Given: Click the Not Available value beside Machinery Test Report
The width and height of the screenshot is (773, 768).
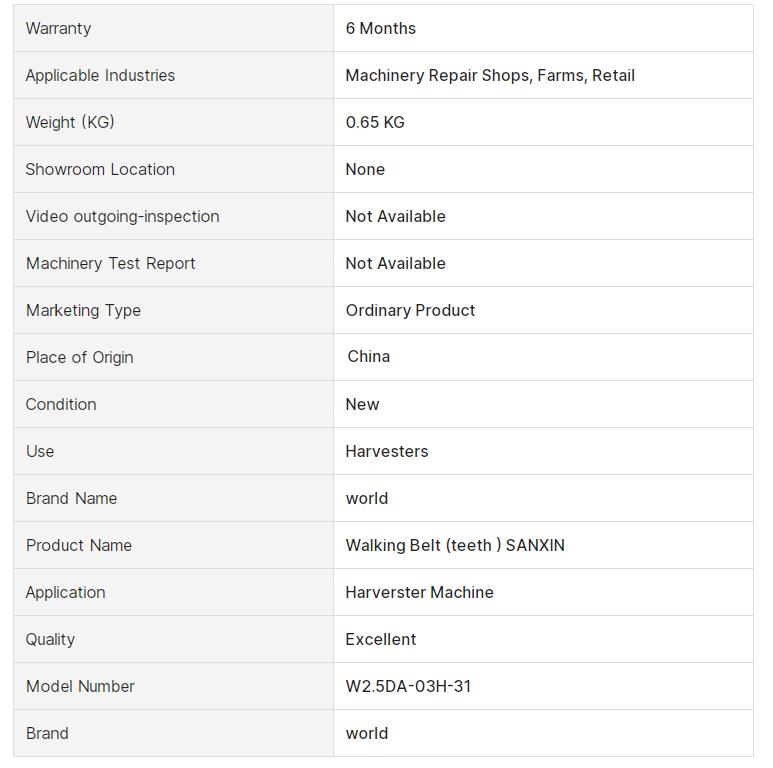Looking at the screenshot, I should pos(395,263).
